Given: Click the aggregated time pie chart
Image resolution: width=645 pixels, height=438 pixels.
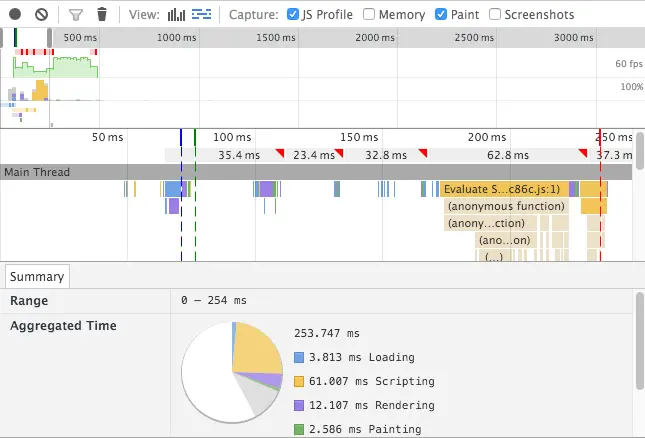Looking at the screenshot, I should pos(232,372).
